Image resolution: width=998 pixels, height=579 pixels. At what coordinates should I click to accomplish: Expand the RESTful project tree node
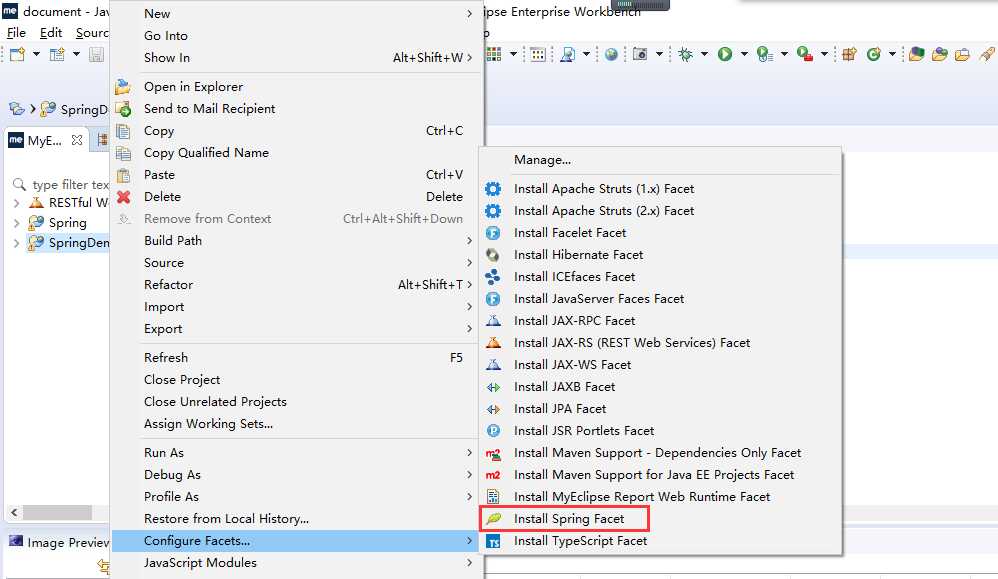point(16,204)
